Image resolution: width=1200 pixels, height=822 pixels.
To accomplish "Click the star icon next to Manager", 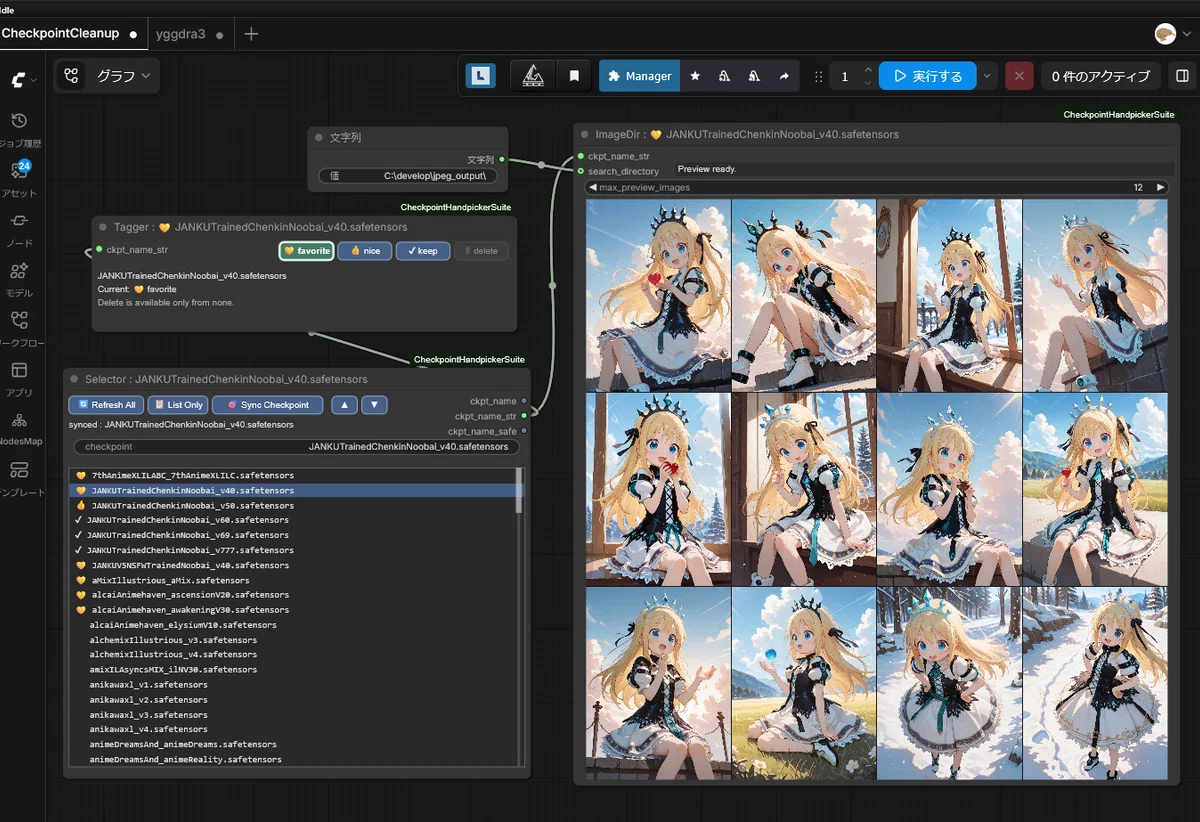I will coord(695,76).
